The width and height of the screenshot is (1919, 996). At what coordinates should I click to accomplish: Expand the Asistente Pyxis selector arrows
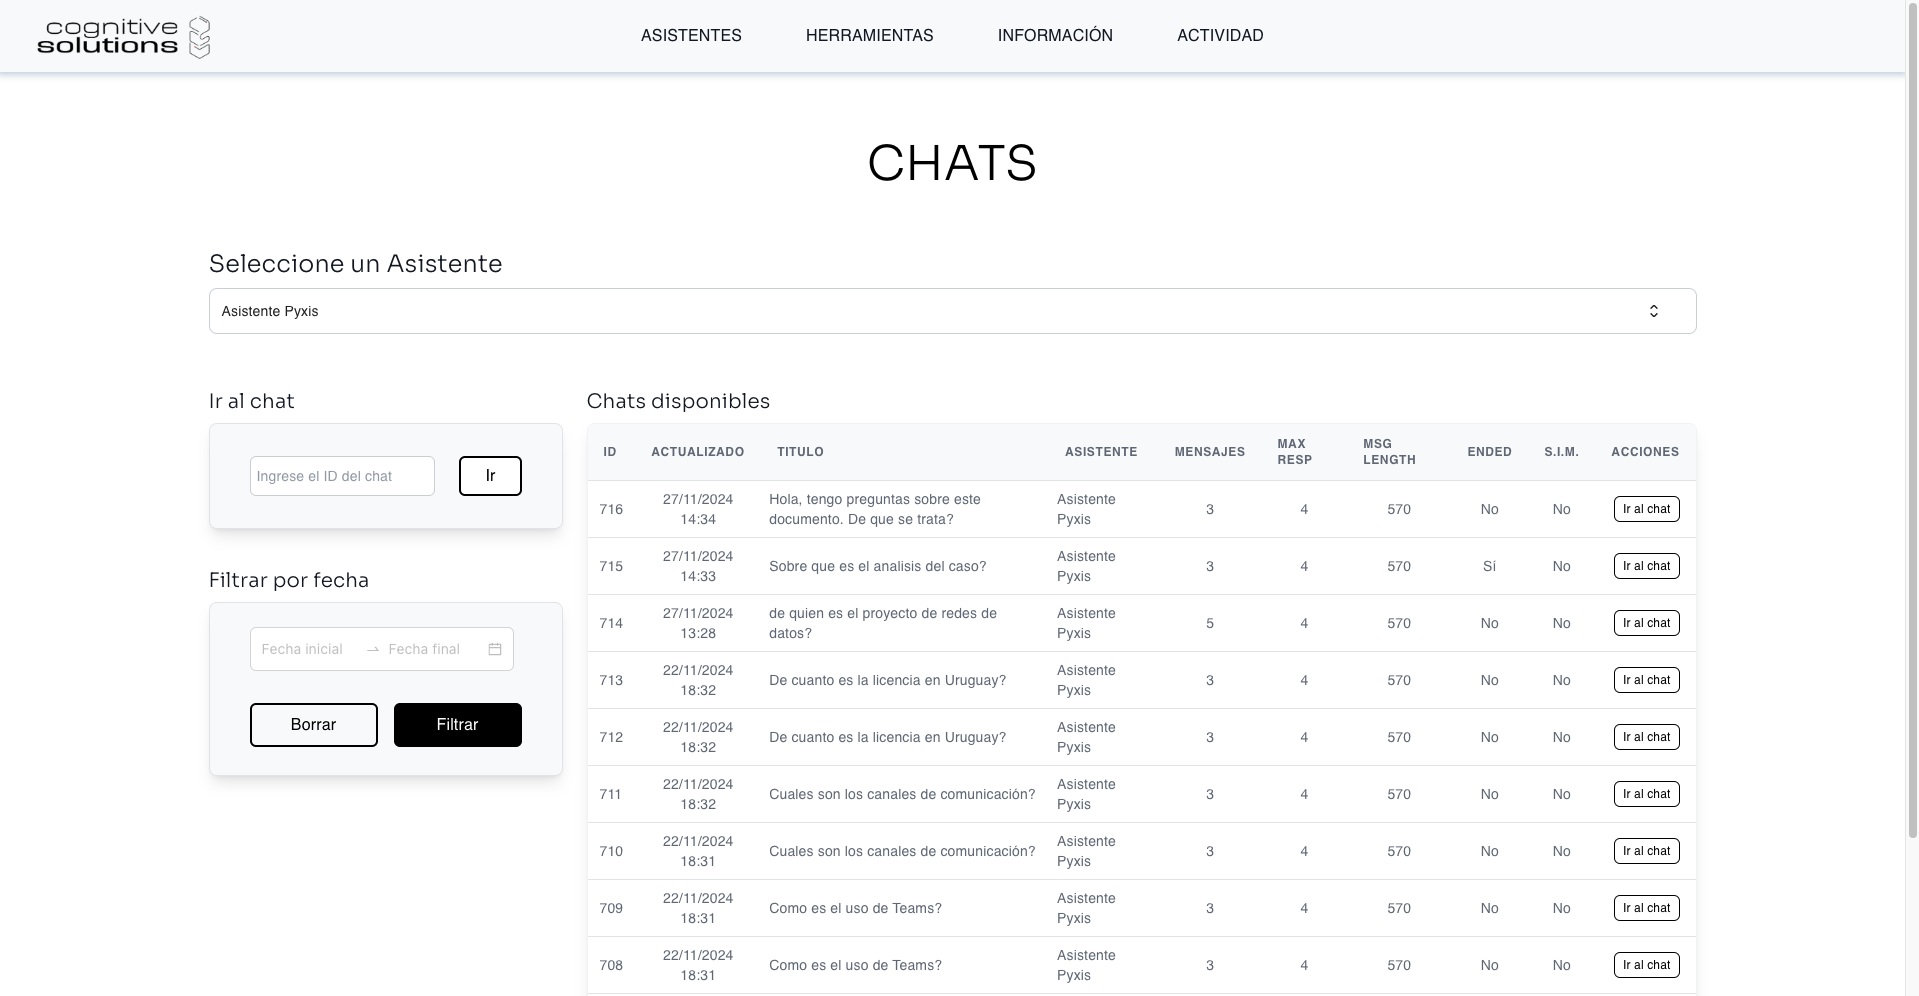pyautogui.click(x=1653, y=311)
